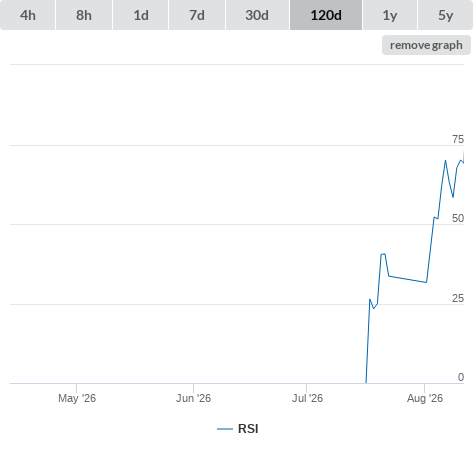Choose the 1d range tab
The height and width of the screenshot is (455, 474).
(141, 15)
